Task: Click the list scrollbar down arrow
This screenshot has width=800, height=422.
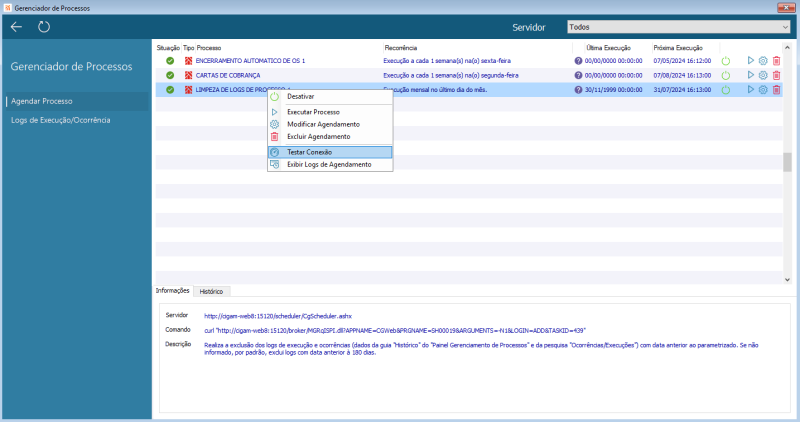Action: (x=787, y=280)
